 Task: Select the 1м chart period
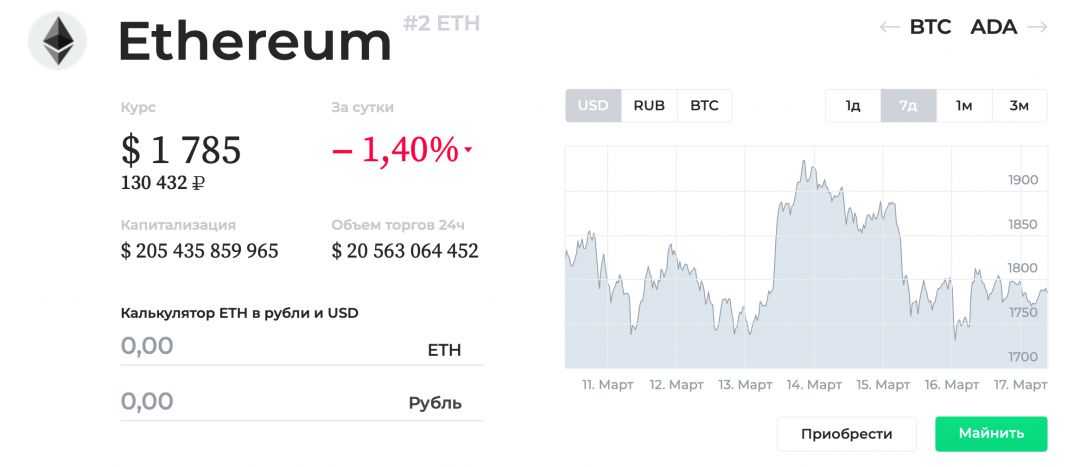click(x=964, y=106)
